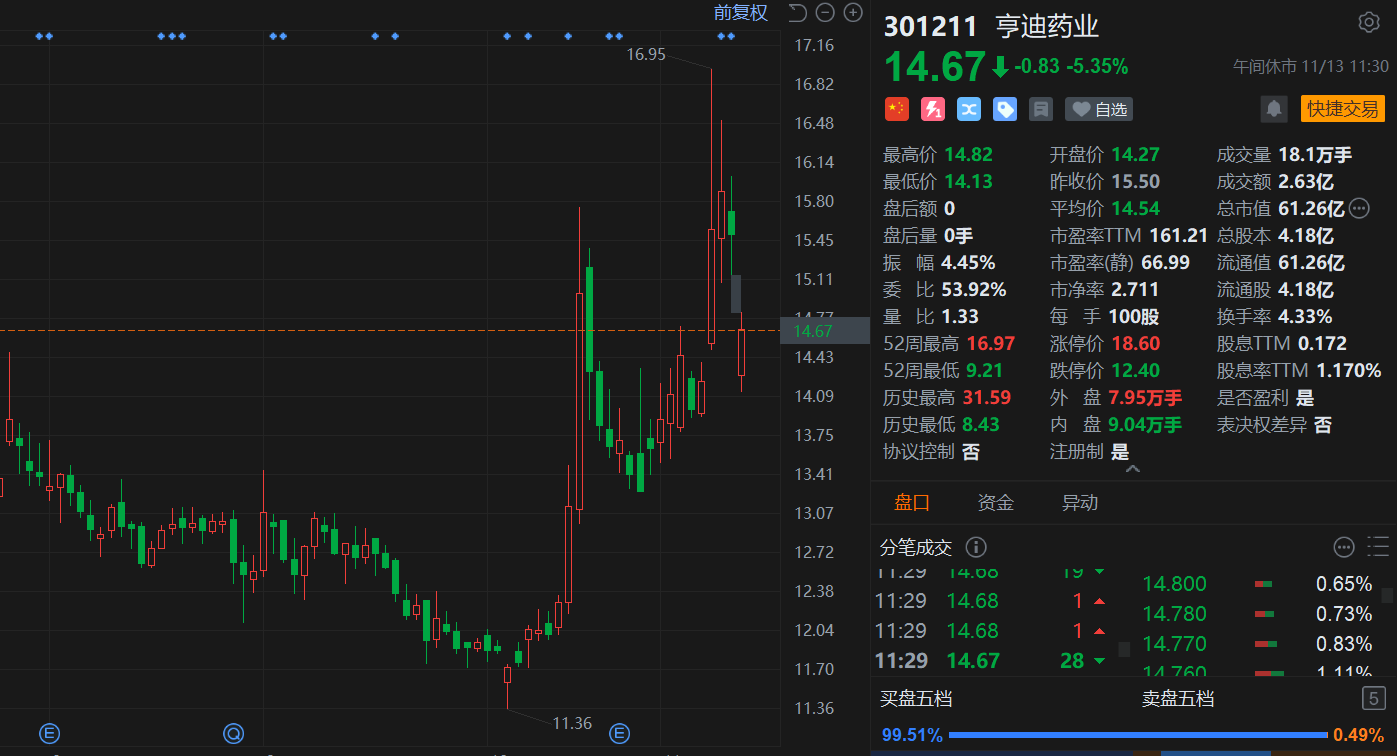Click the E marker near the 11.36 low
This screenshot has width=1397, height=756.
tap(620, 734)
